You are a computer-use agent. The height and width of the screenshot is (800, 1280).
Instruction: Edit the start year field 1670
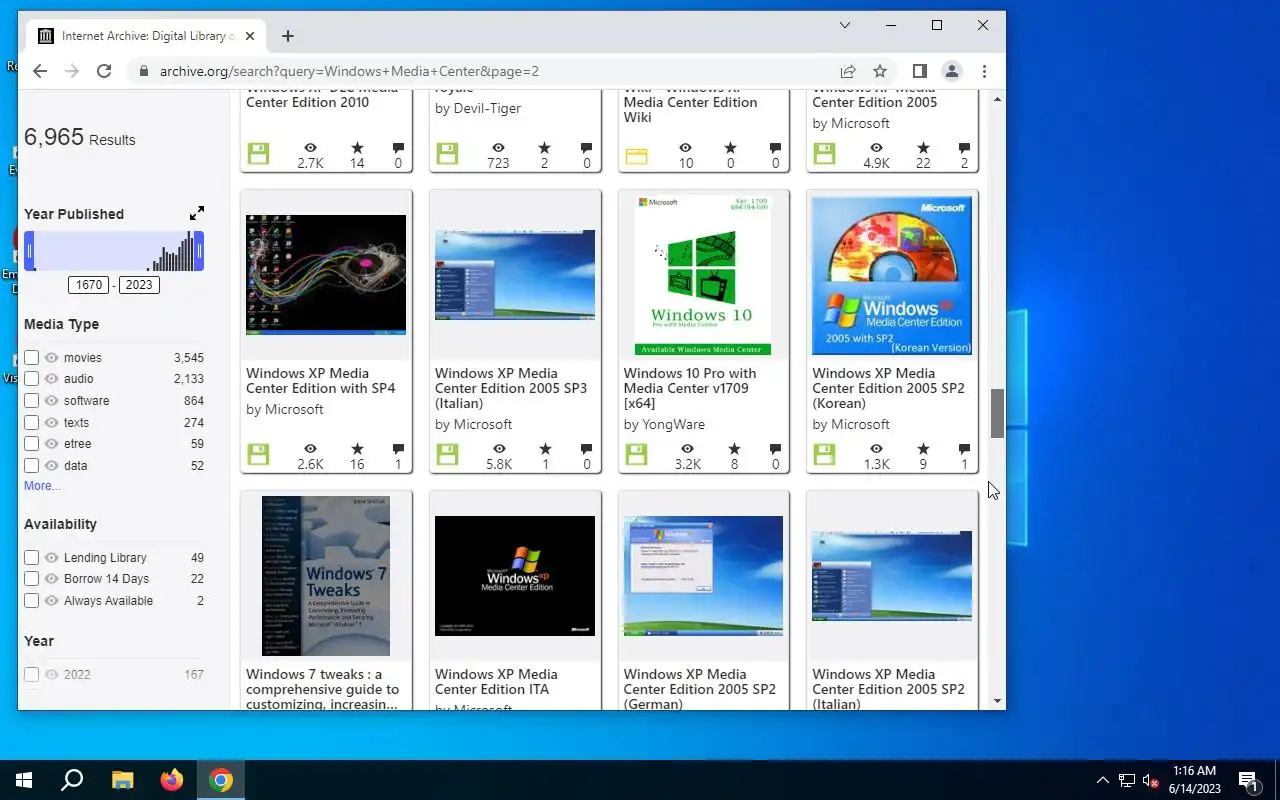(89, 285)
